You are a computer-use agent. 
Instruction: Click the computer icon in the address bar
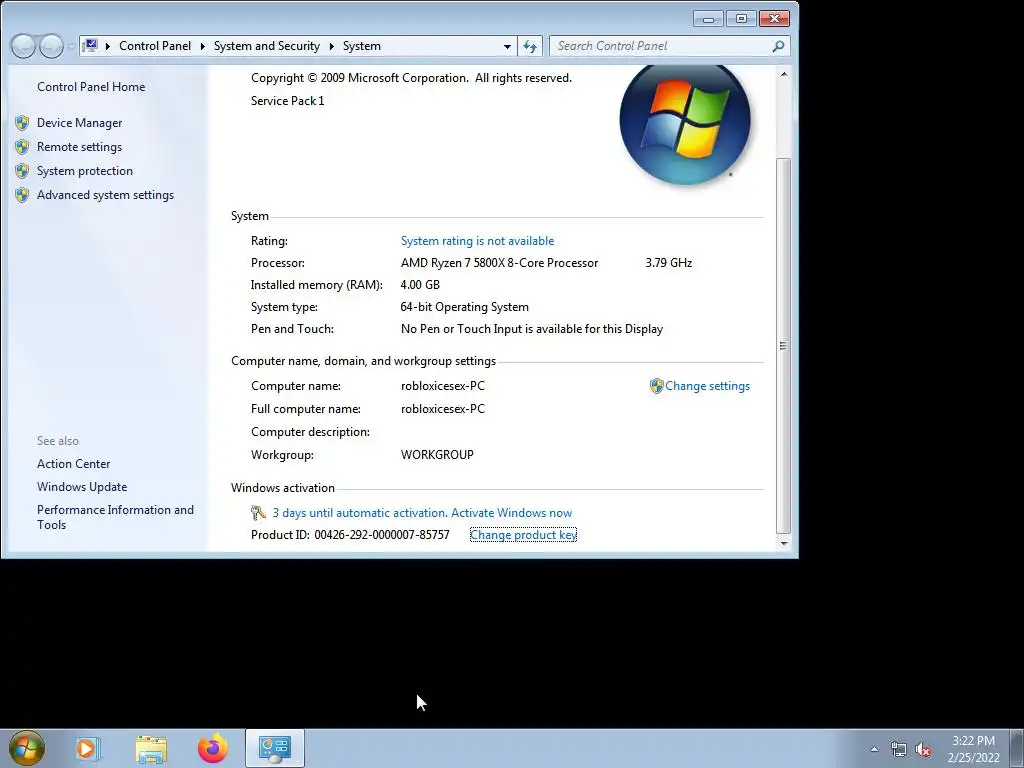(x=90, y=46)
